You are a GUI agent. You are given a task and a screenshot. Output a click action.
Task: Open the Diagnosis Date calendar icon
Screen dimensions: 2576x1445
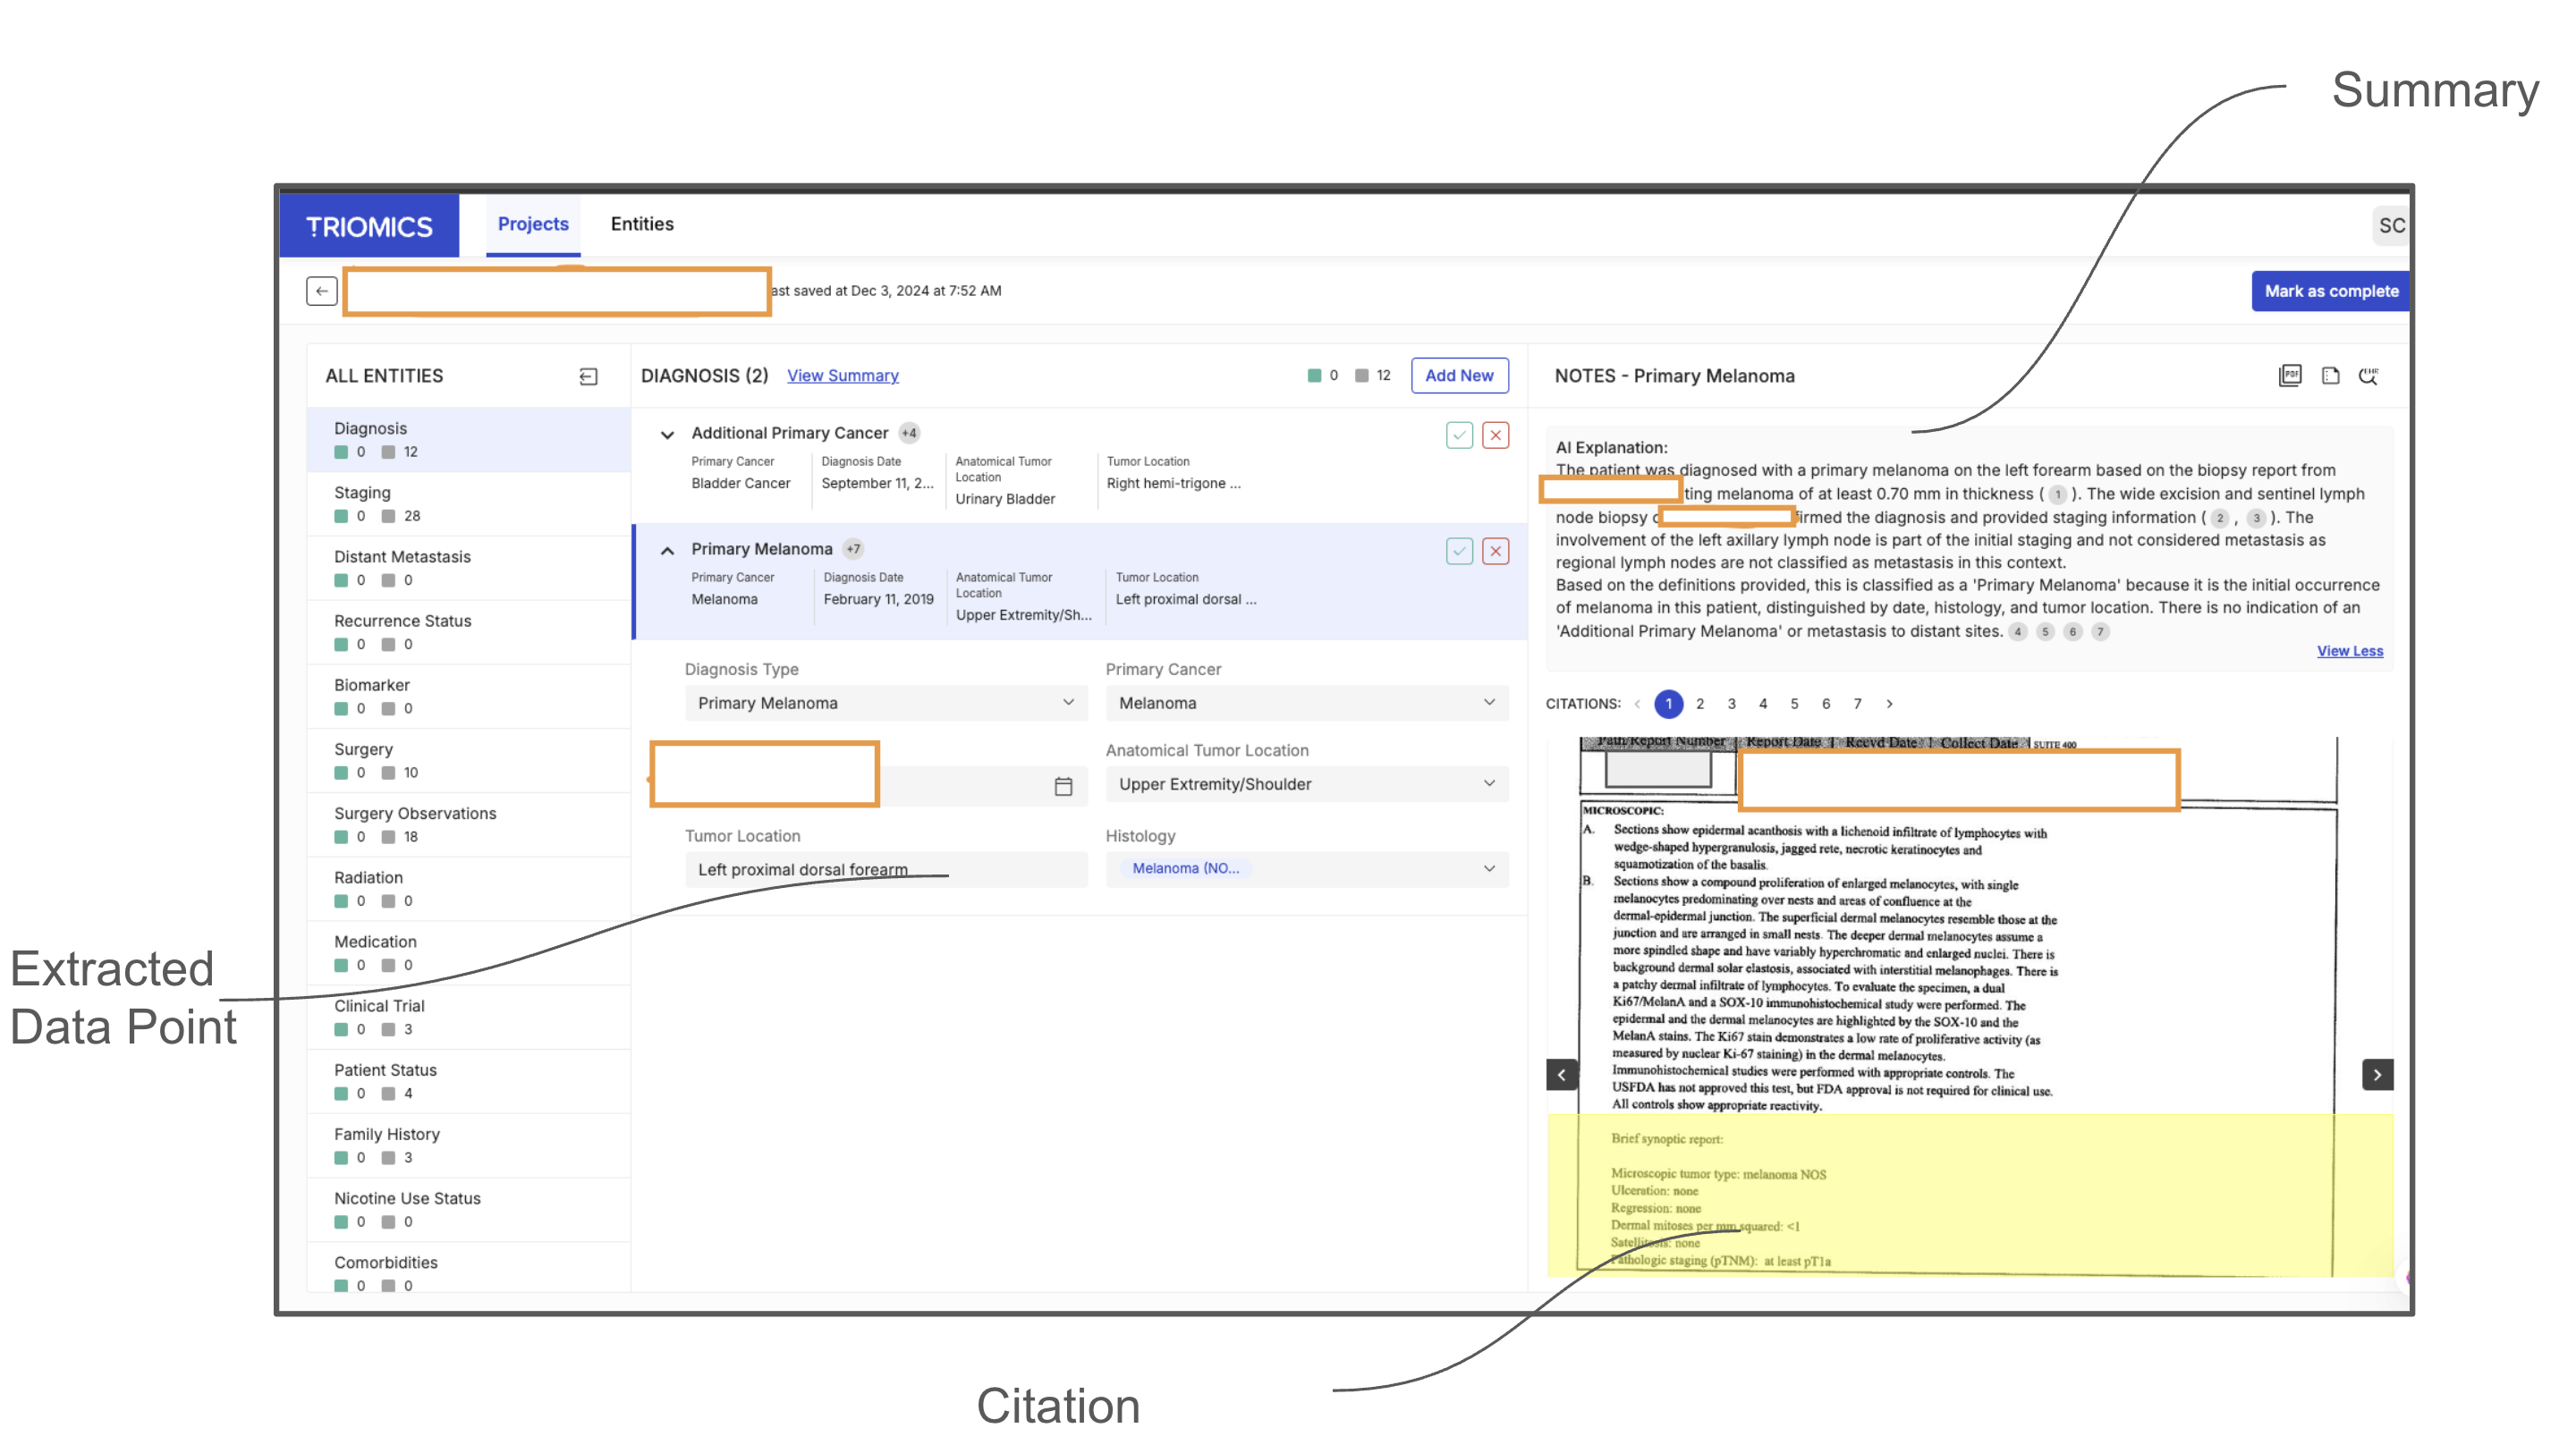point(1063,786)
